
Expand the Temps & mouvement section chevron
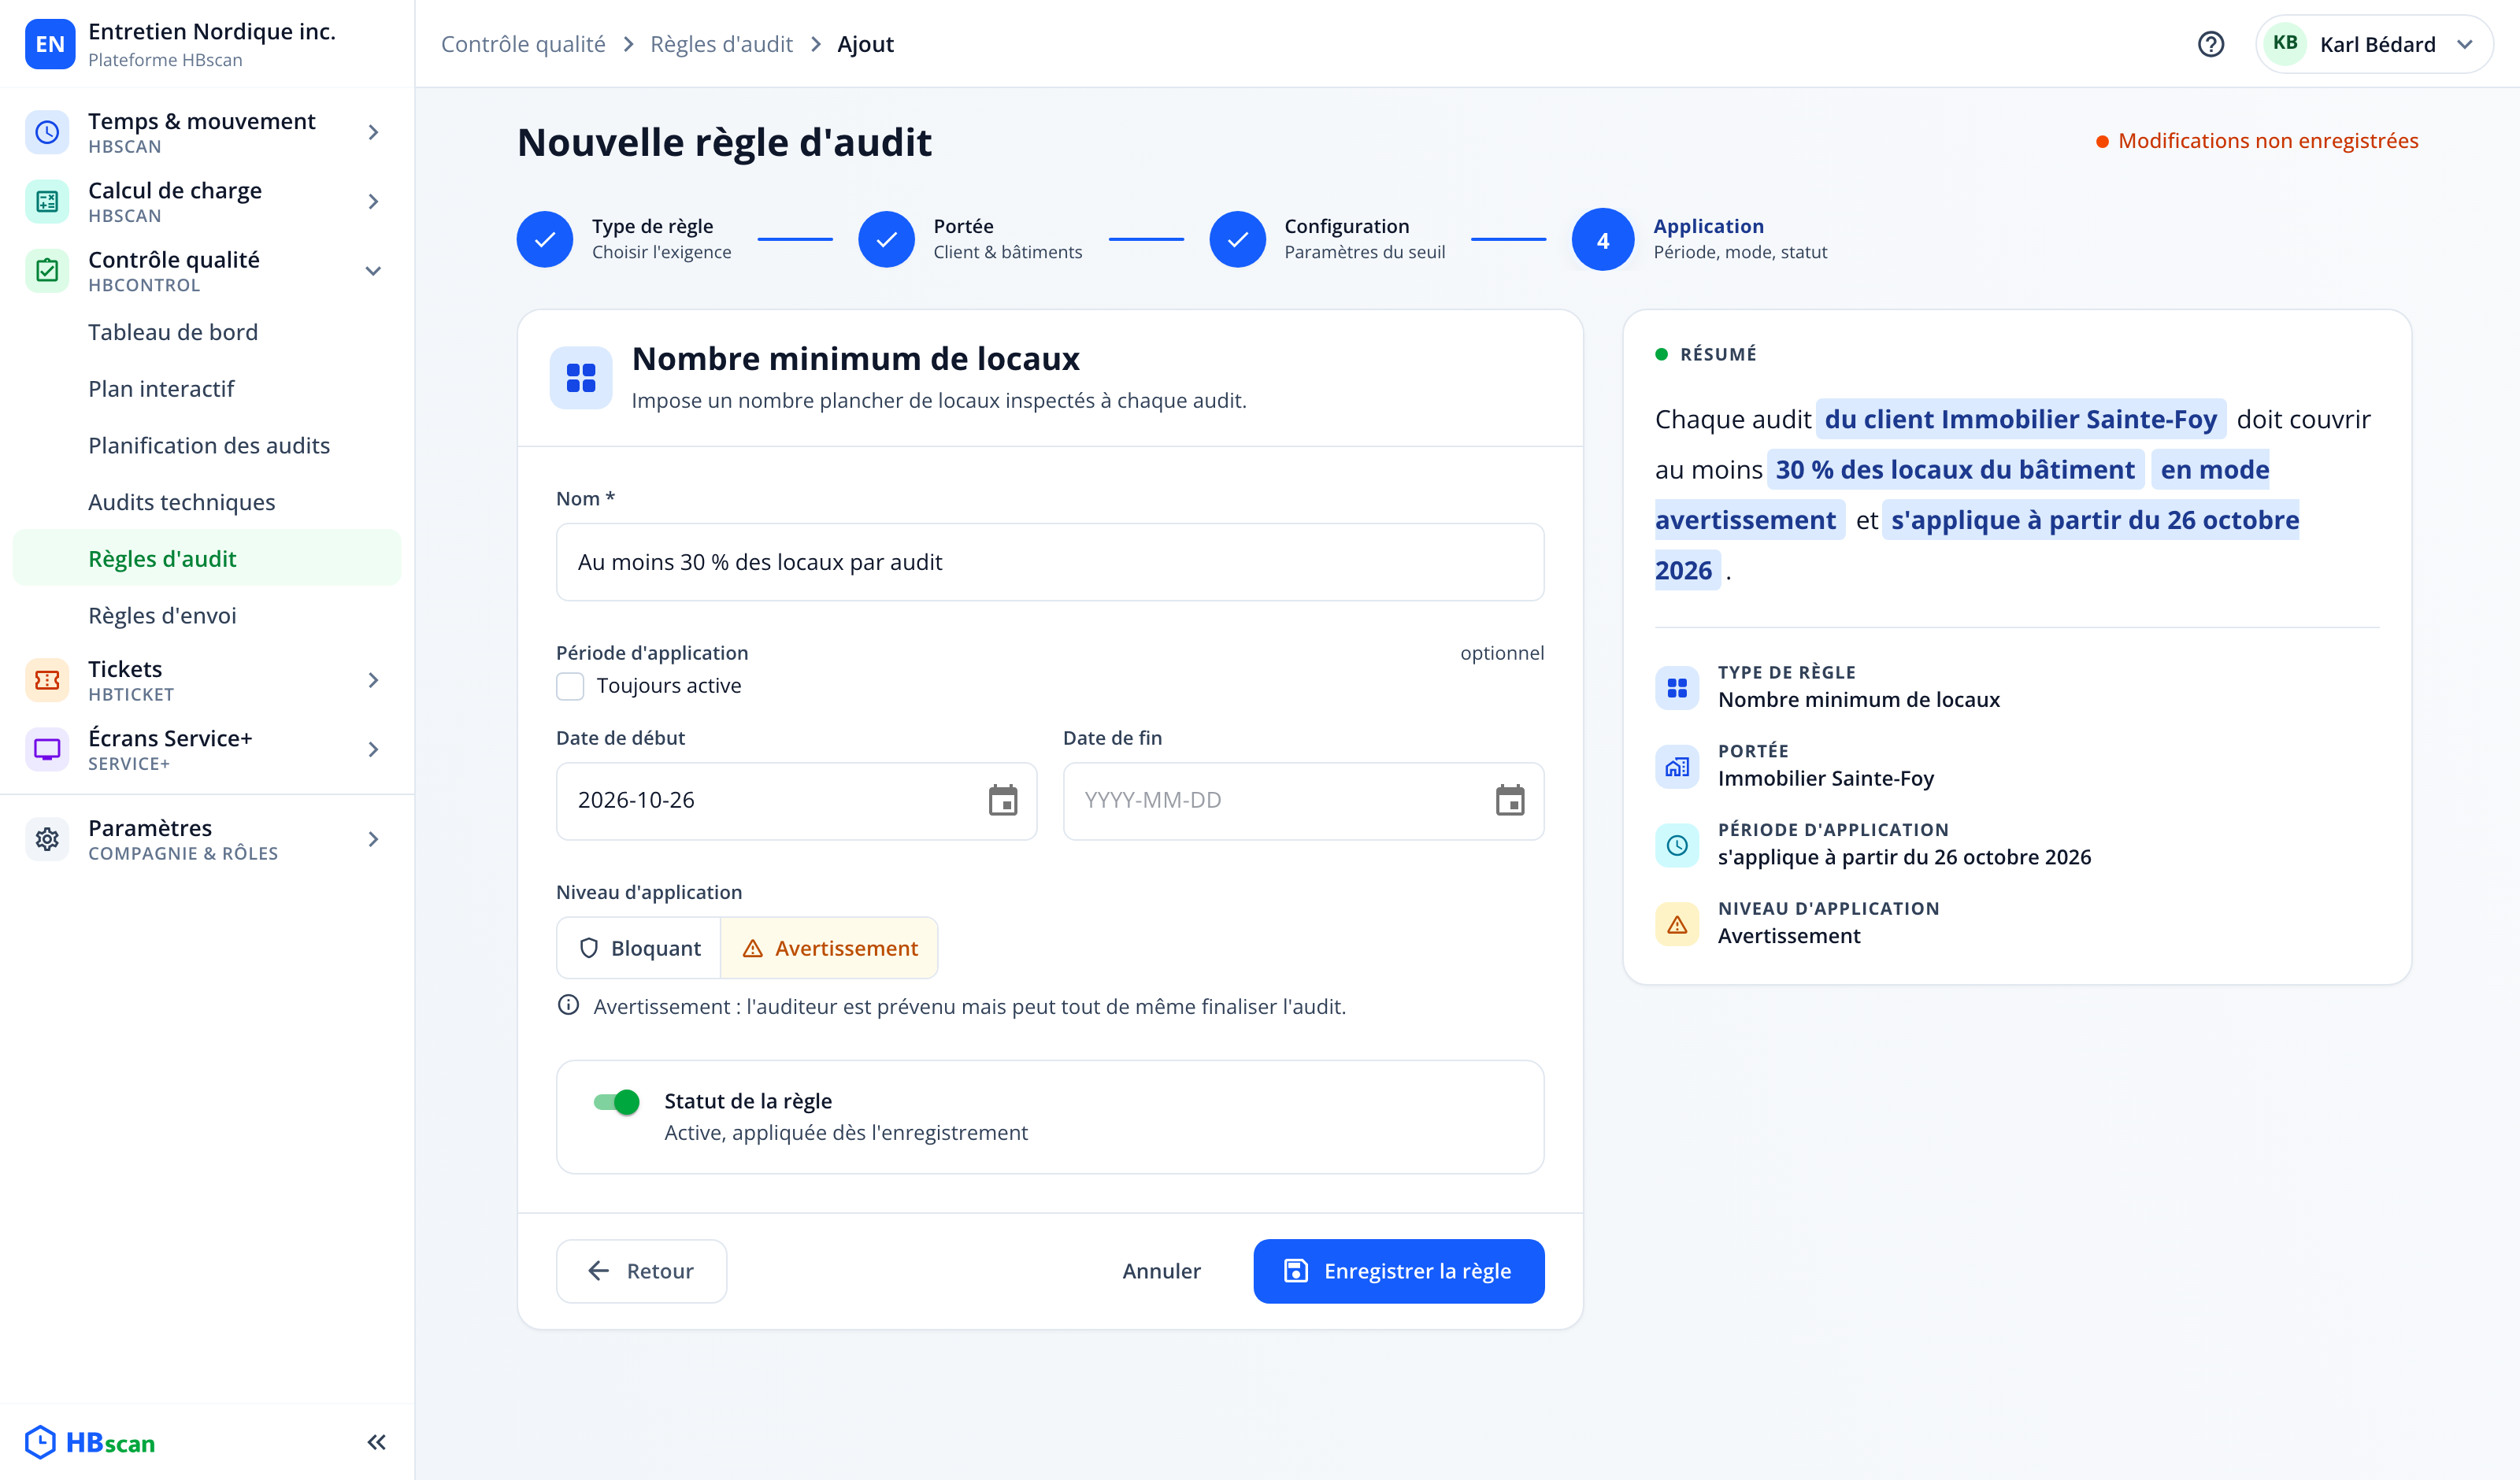coord(373,132)
